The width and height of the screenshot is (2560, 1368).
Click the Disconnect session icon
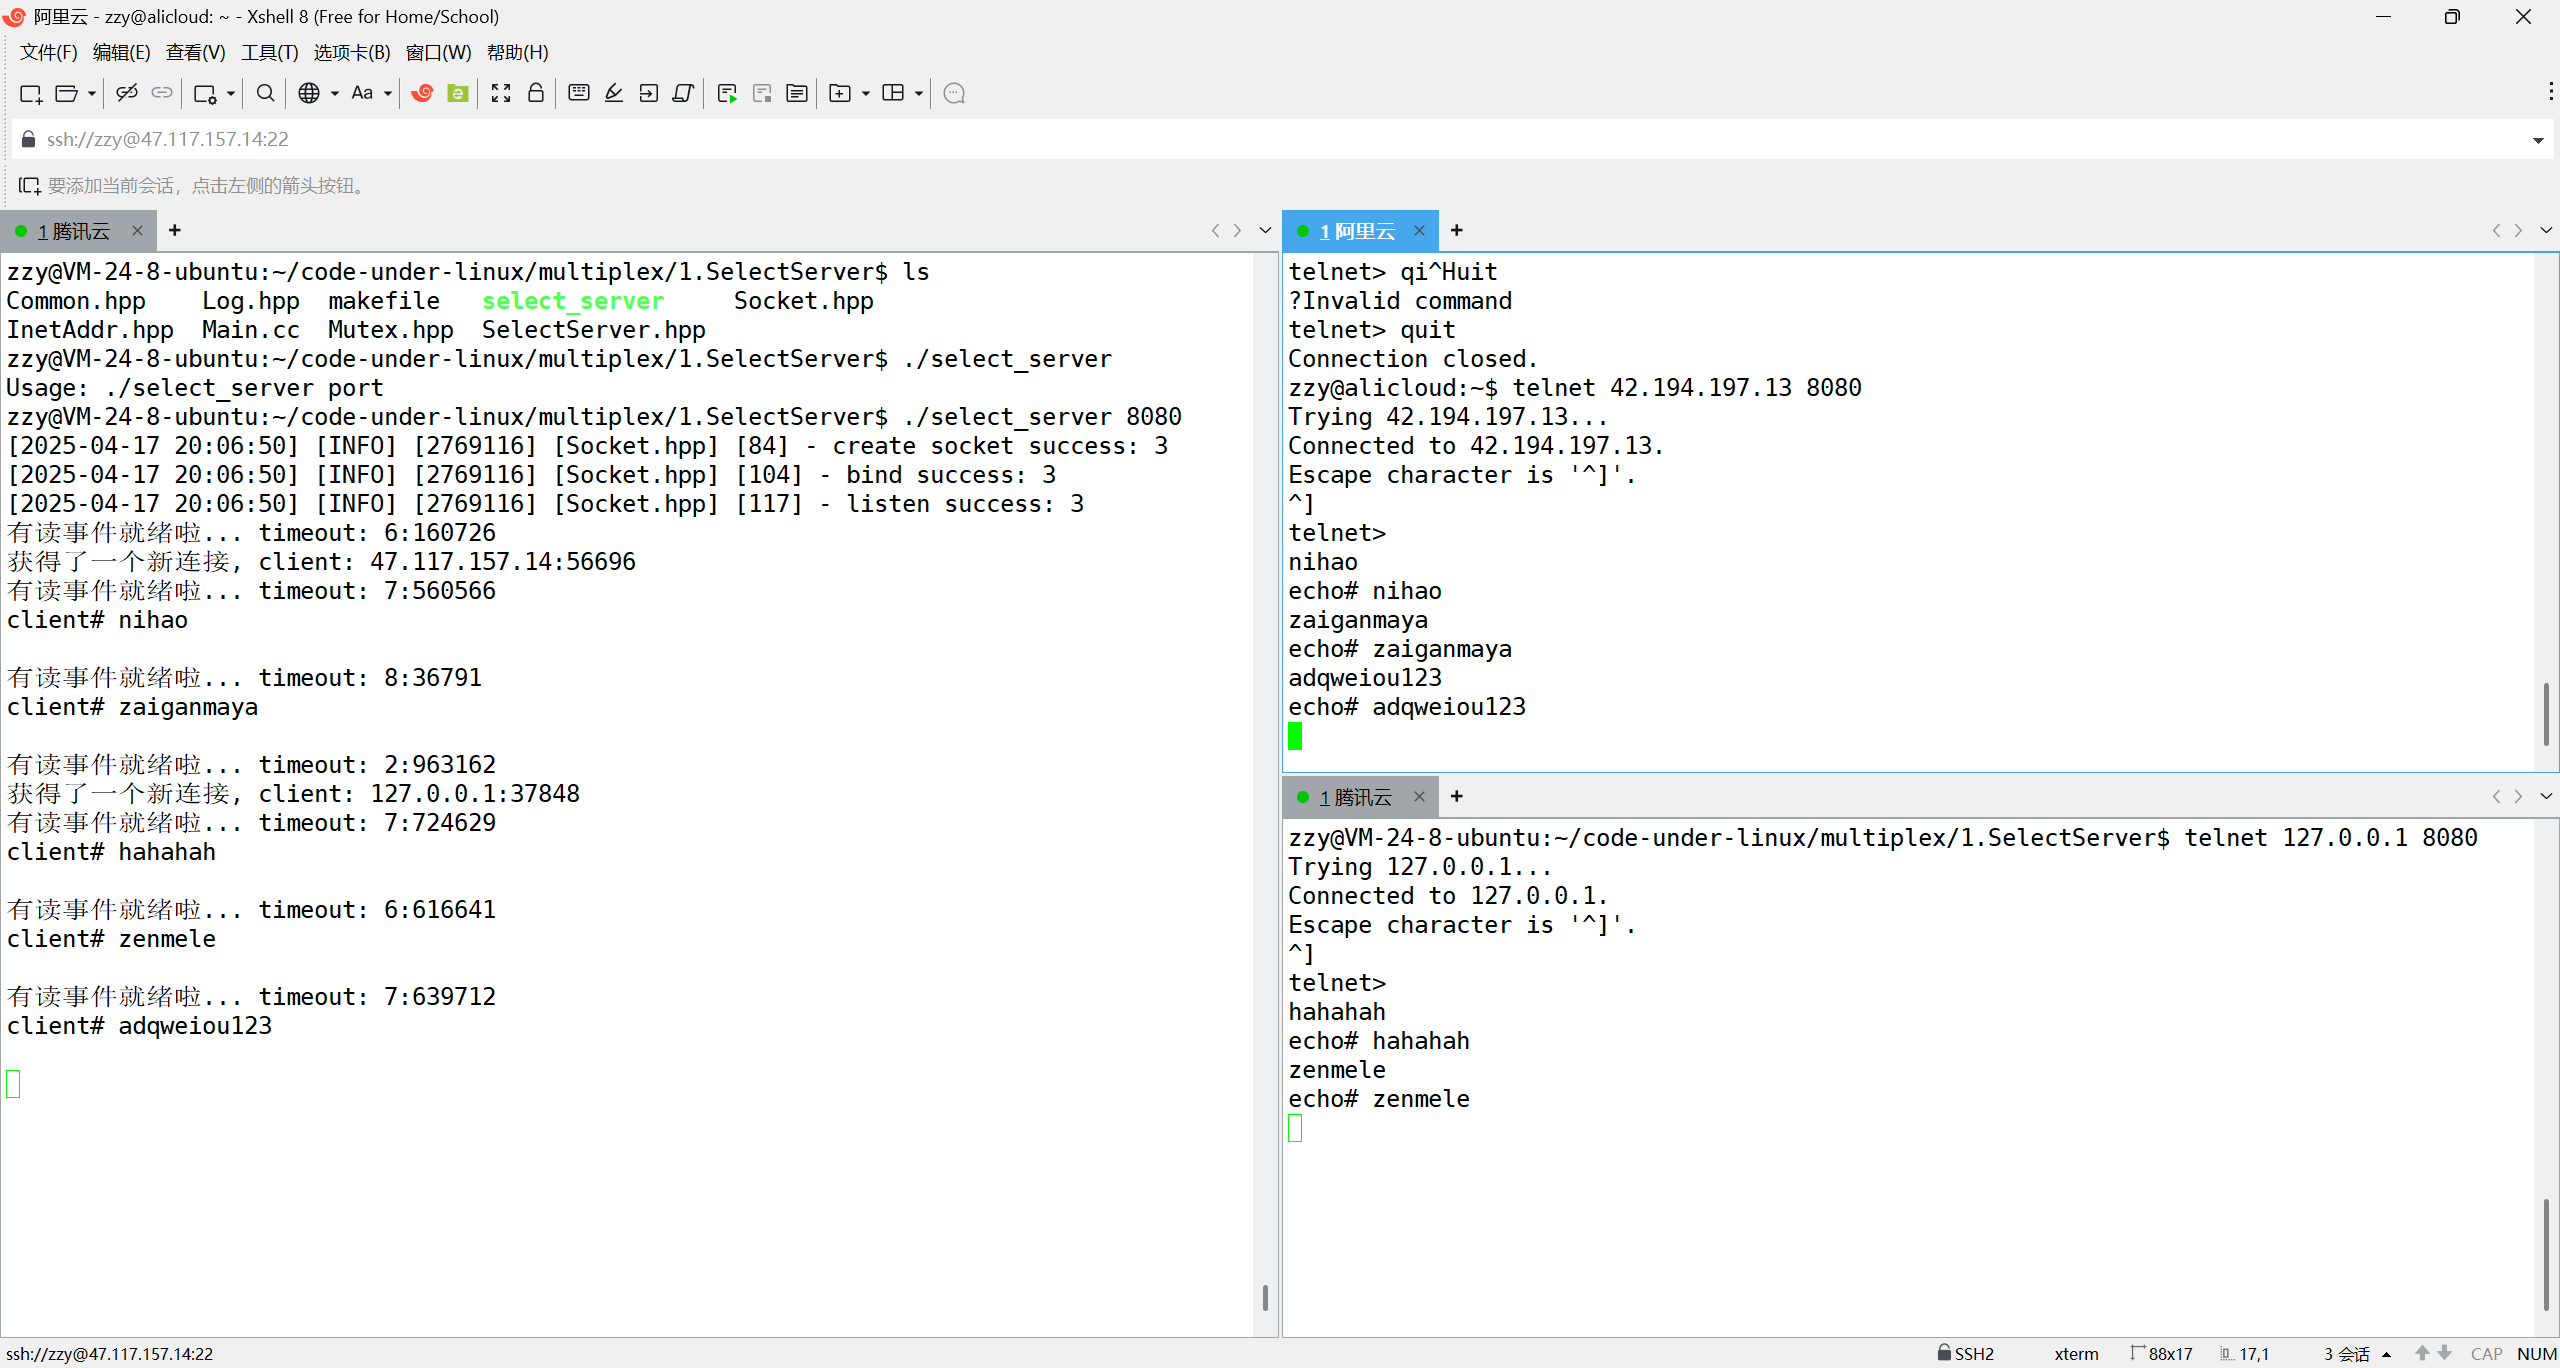click(x=126, y=93)
